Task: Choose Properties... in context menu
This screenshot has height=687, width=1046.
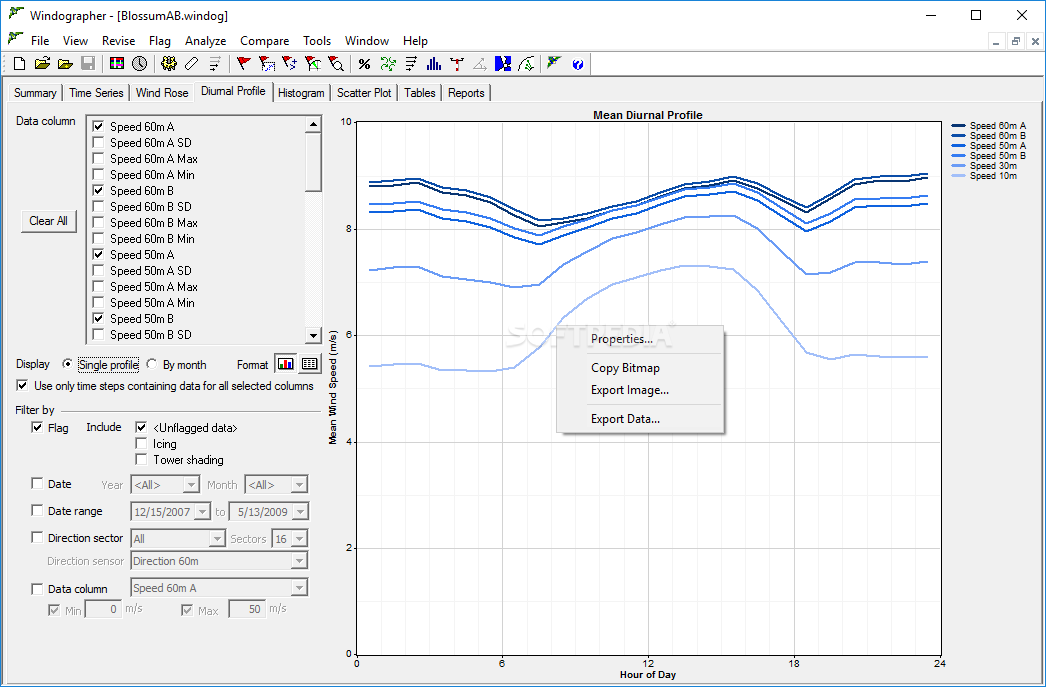Action: click(622, 339)
